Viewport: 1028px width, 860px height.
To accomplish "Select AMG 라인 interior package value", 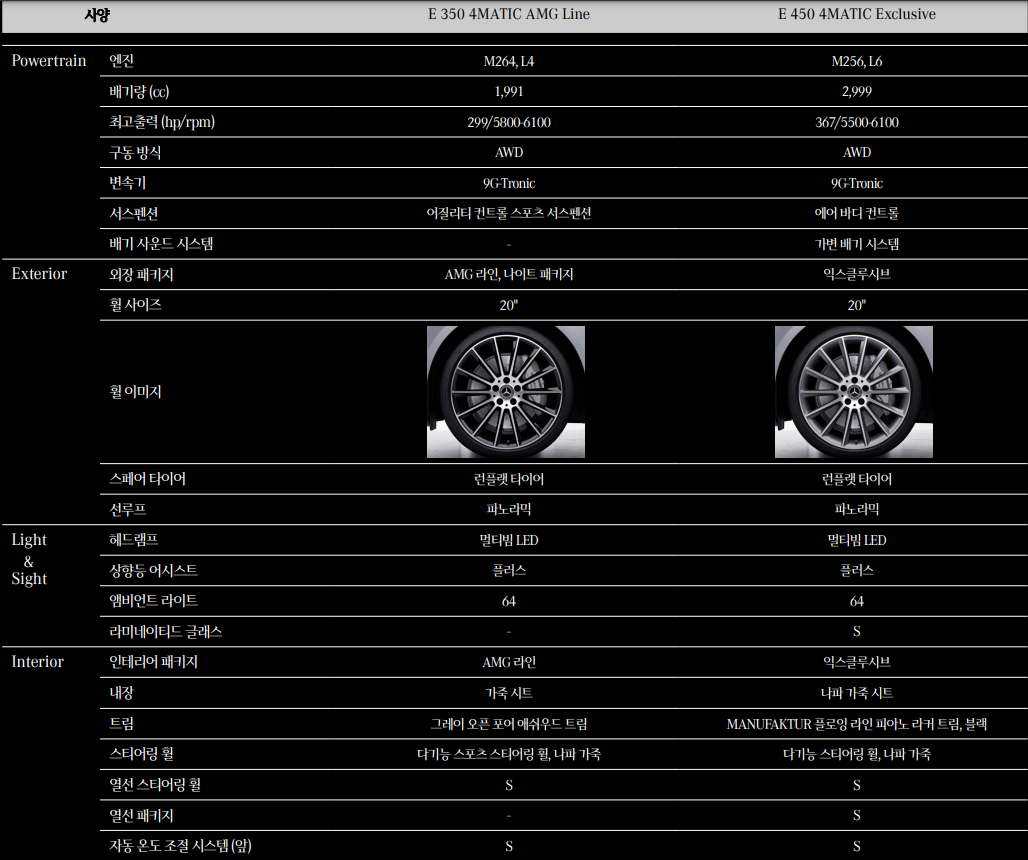I will pyautogui.click(x=509, y=663).
